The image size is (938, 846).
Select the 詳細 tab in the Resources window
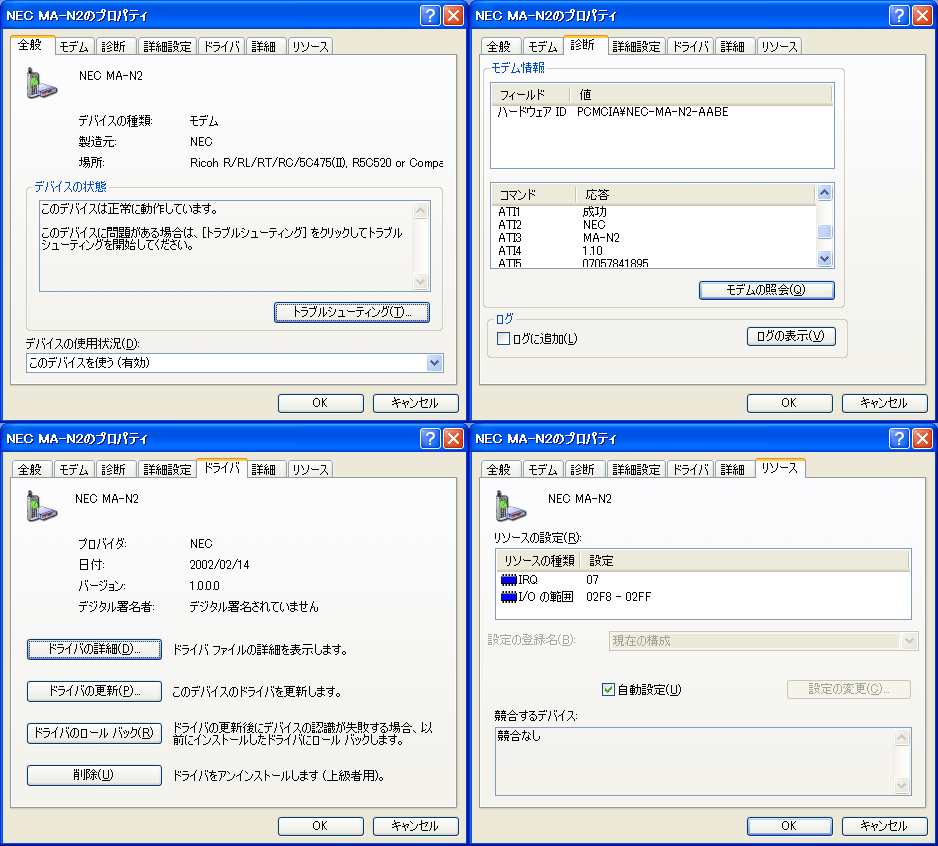coord(733,470)
